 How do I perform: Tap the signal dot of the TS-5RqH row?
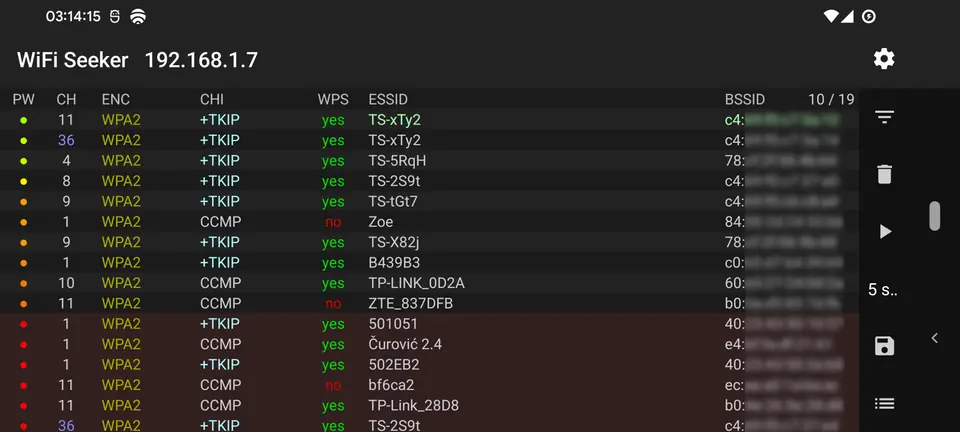24,161
